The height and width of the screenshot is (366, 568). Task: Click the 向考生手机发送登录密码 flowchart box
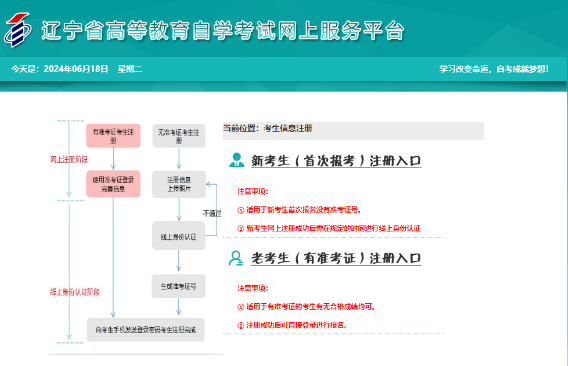146,330
